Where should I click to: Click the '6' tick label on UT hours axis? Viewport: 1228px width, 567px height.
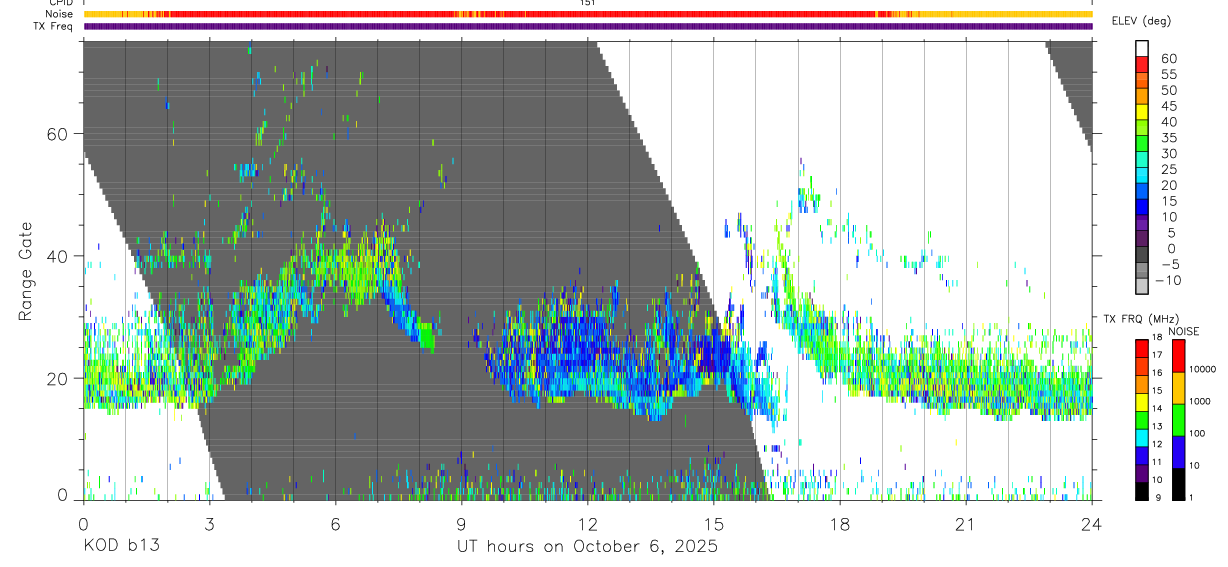pyautogui.click(x=335, y=523)
